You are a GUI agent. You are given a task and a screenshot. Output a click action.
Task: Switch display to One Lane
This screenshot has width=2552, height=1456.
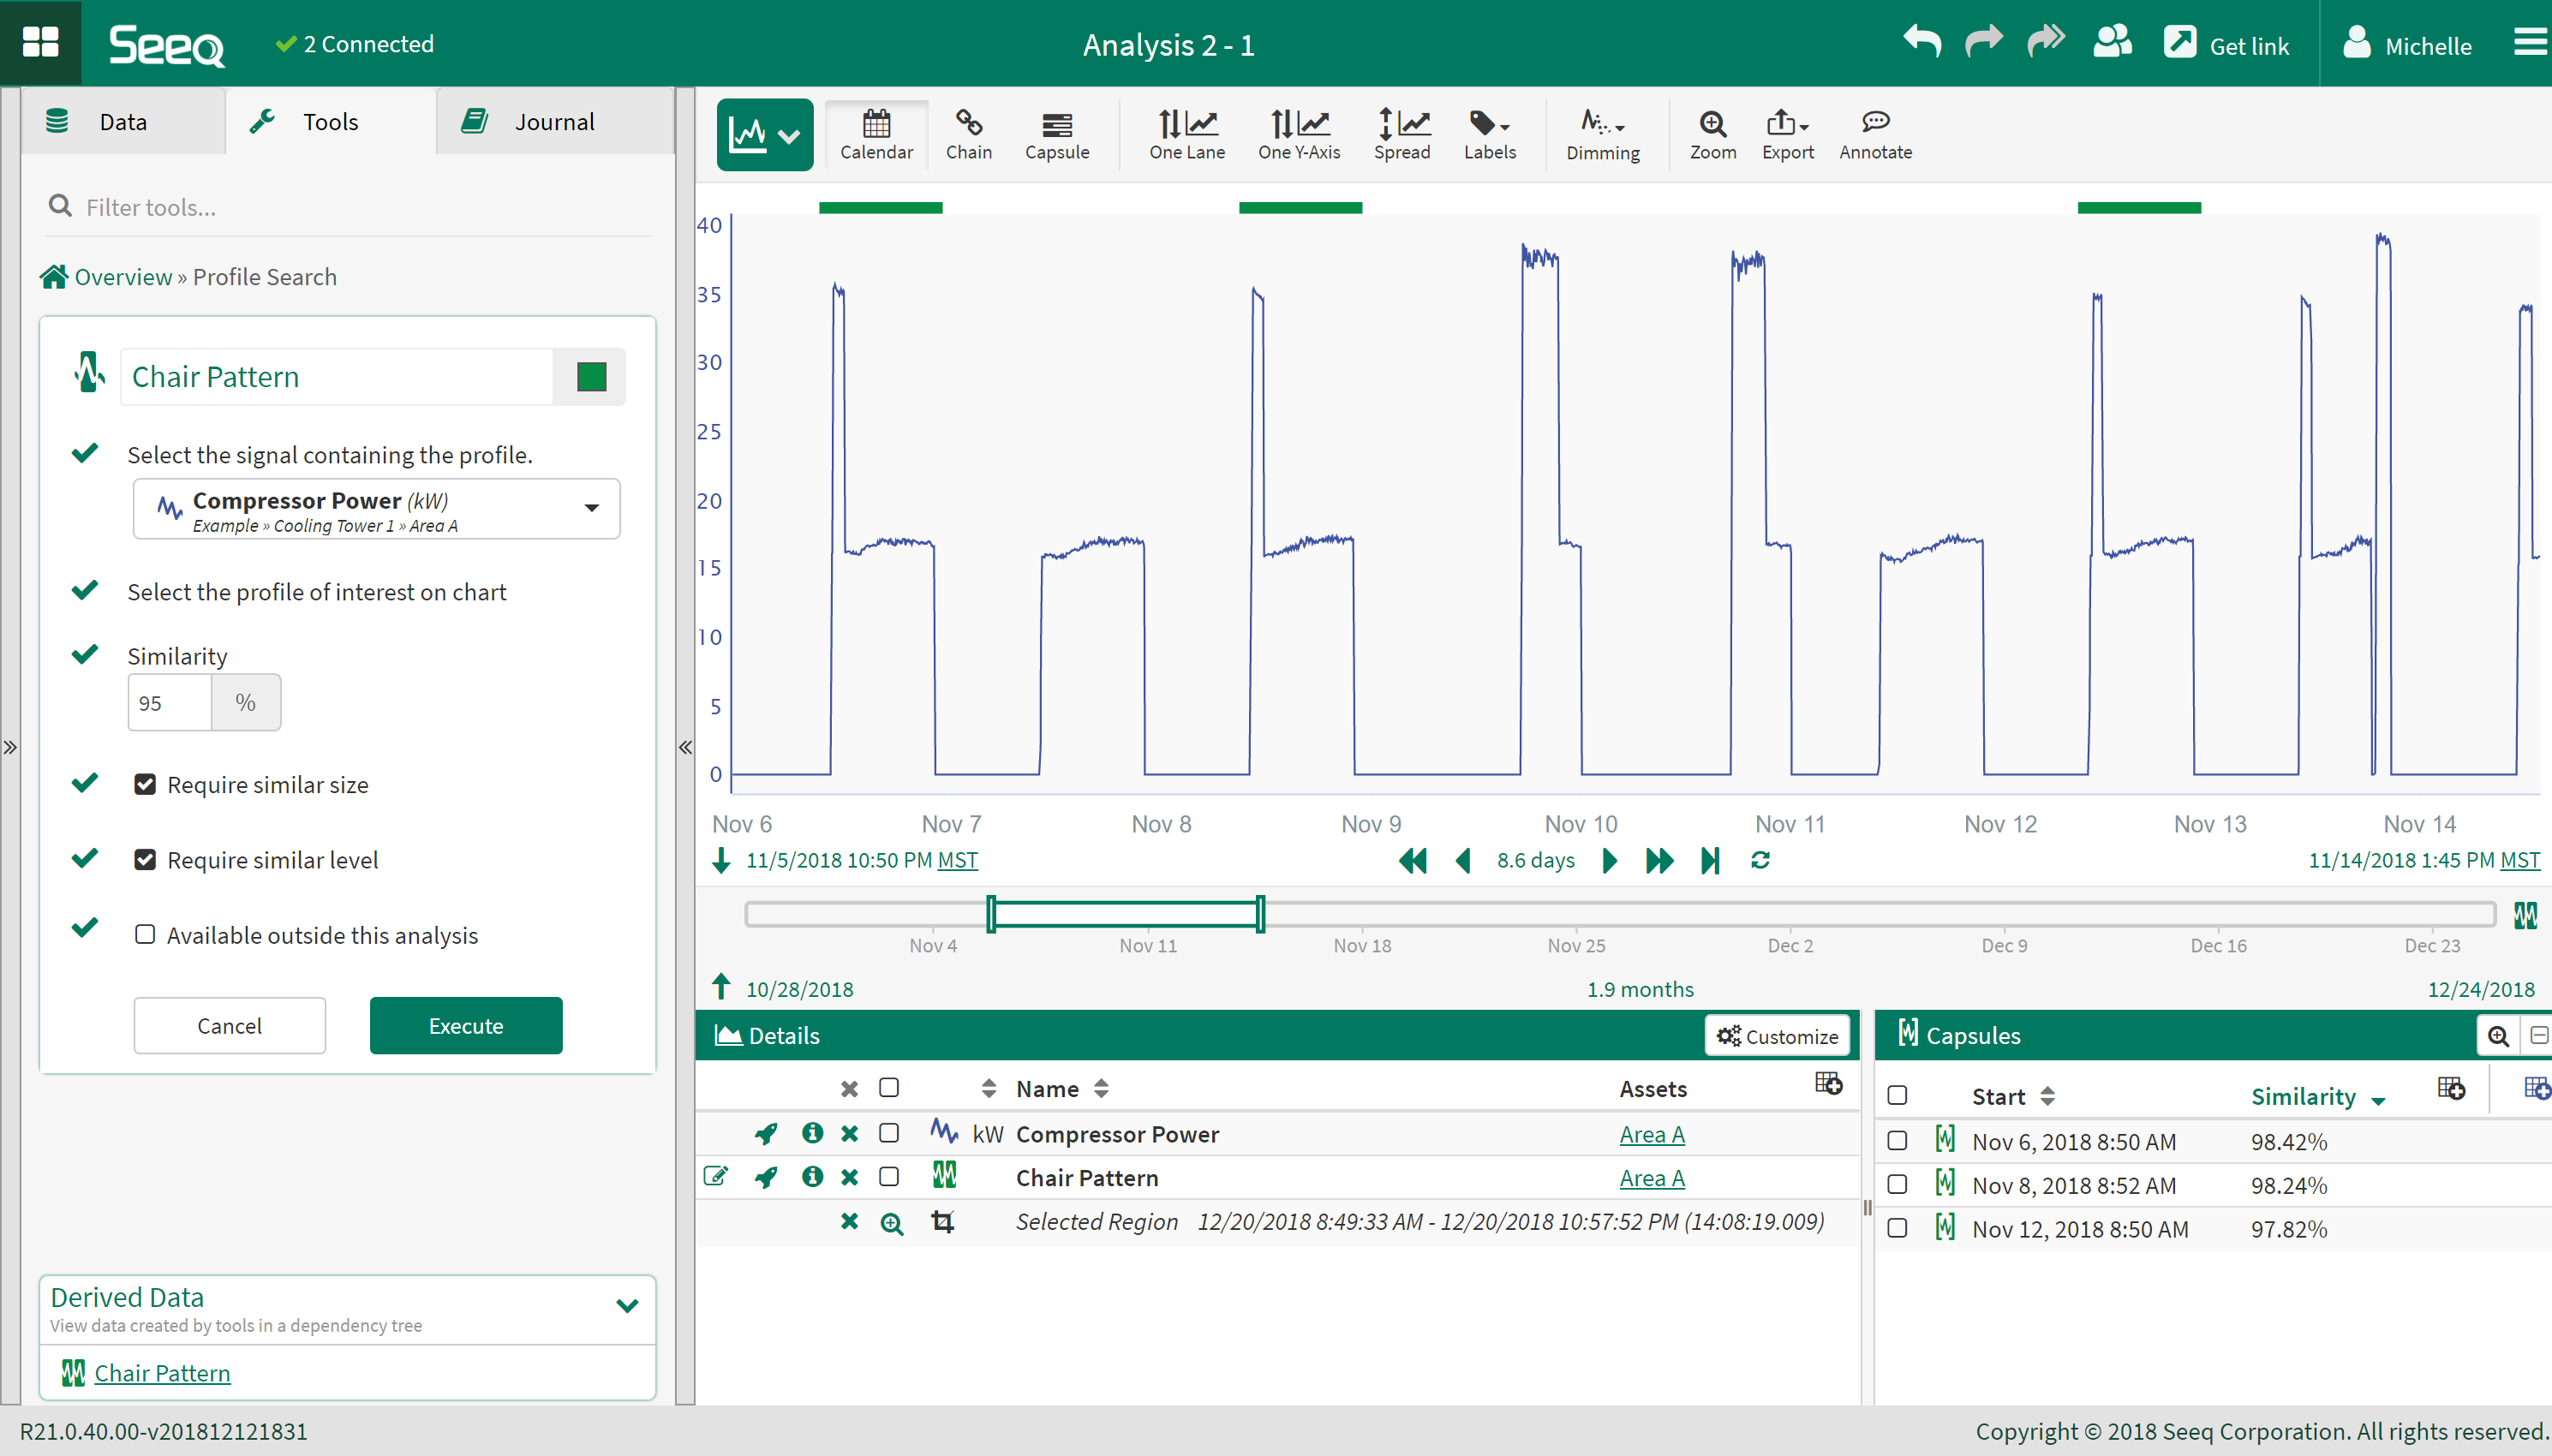click(1186, 134)
